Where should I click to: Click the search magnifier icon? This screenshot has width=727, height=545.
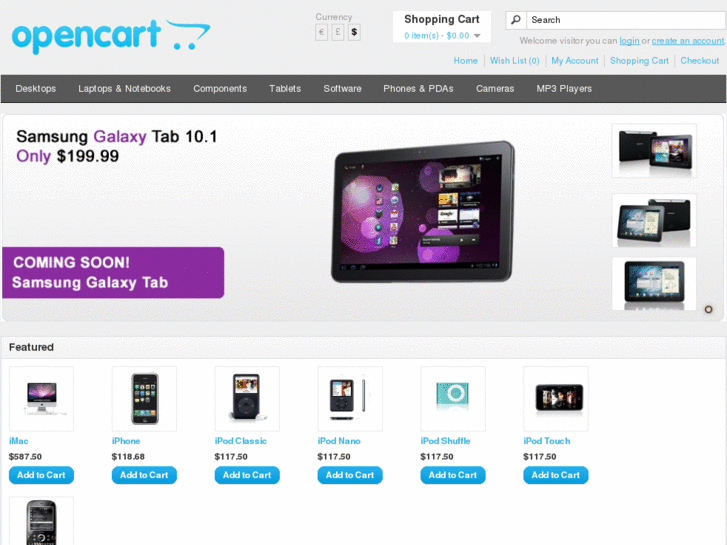click(516, 20)
